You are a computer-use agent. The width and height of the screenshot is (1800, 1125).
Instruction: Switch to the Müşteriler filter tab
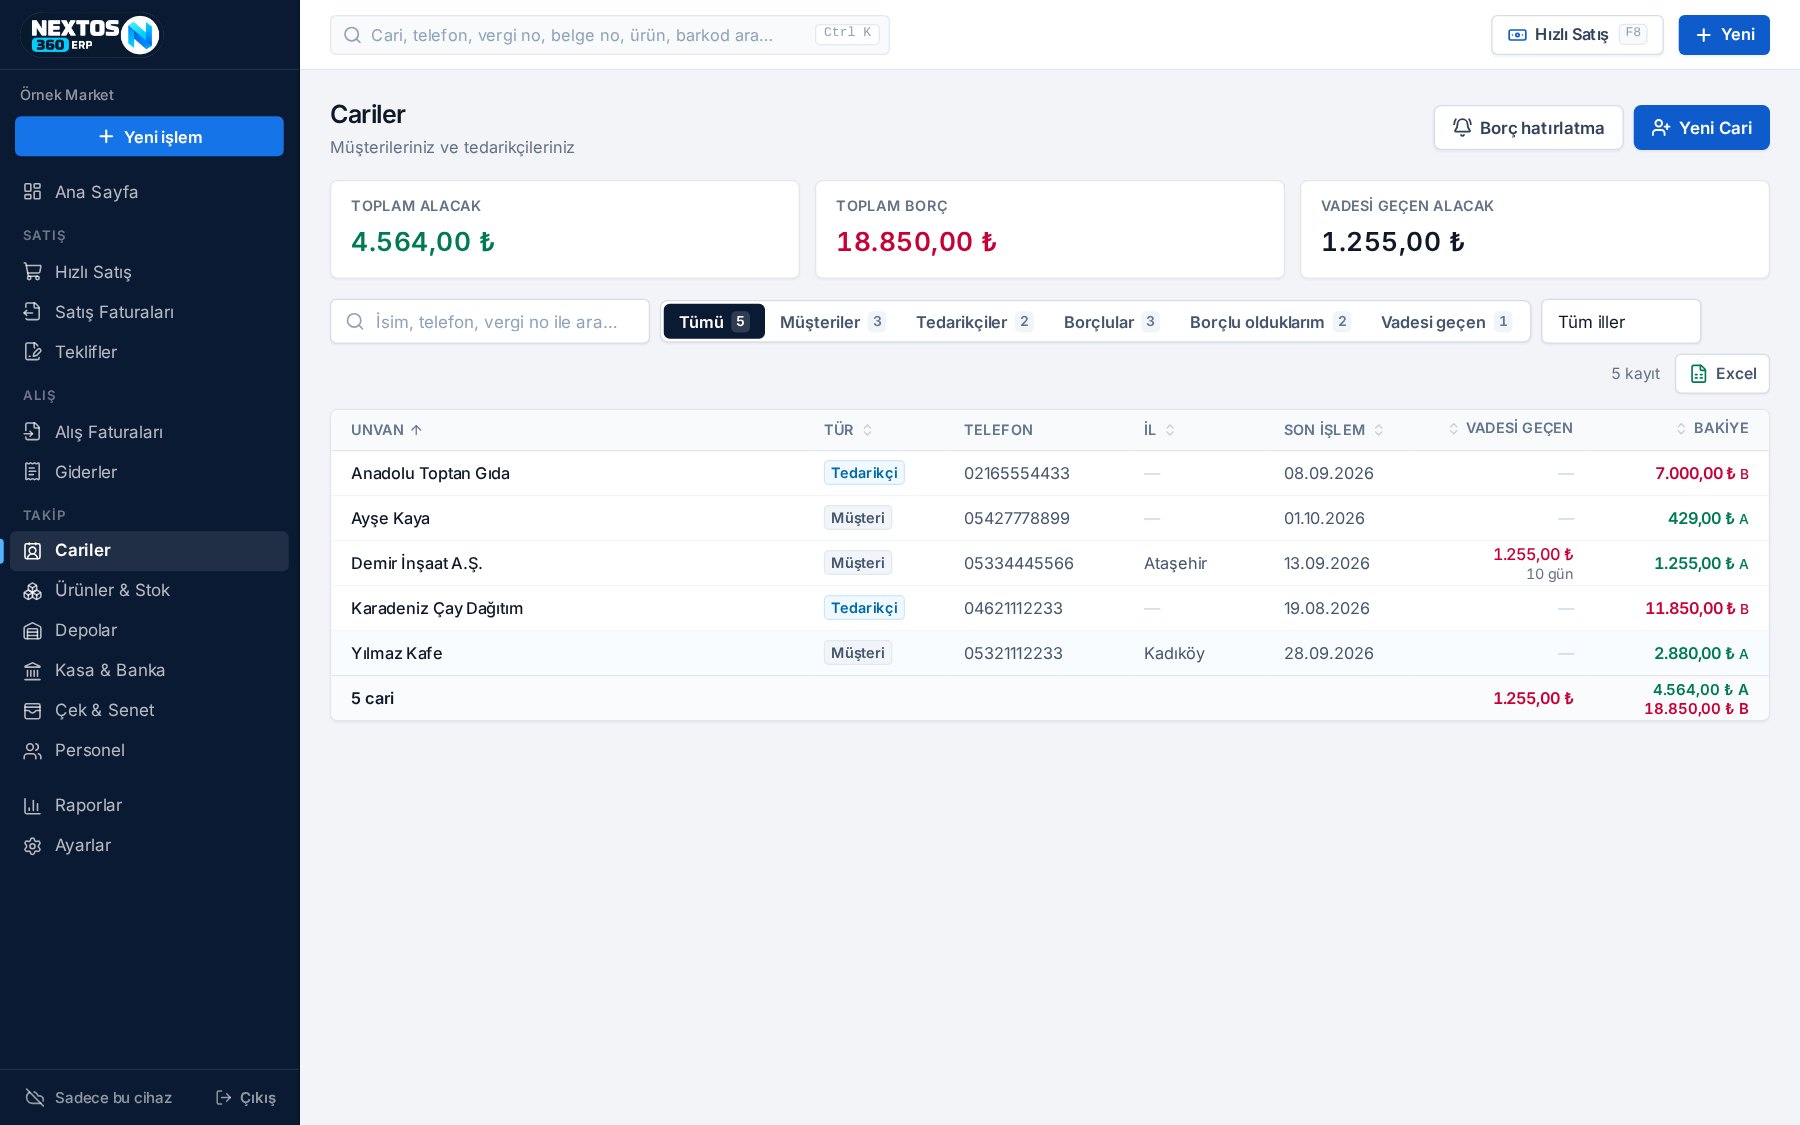coord(832,322)
